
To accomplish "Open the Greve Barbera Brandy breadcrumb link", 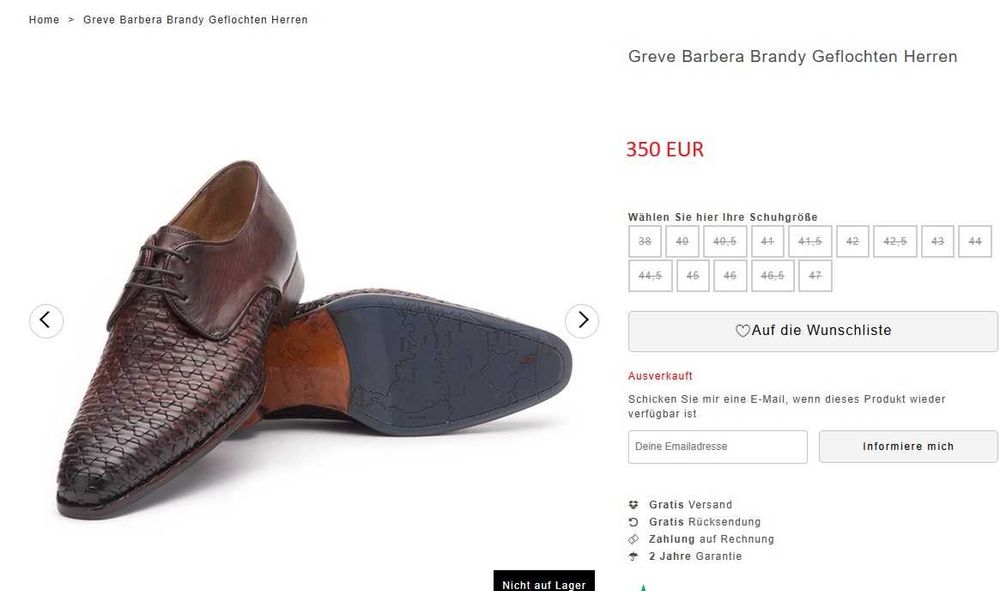I will click(195, 20).
